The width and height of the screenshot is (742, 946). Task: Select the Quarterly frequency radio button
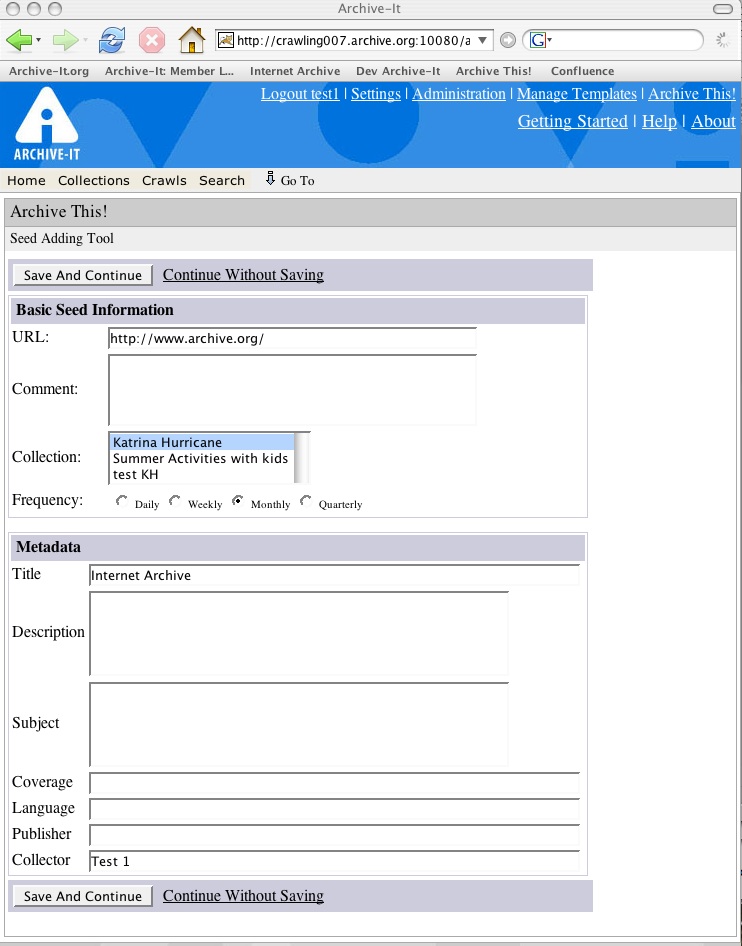(x=306, y=501)
